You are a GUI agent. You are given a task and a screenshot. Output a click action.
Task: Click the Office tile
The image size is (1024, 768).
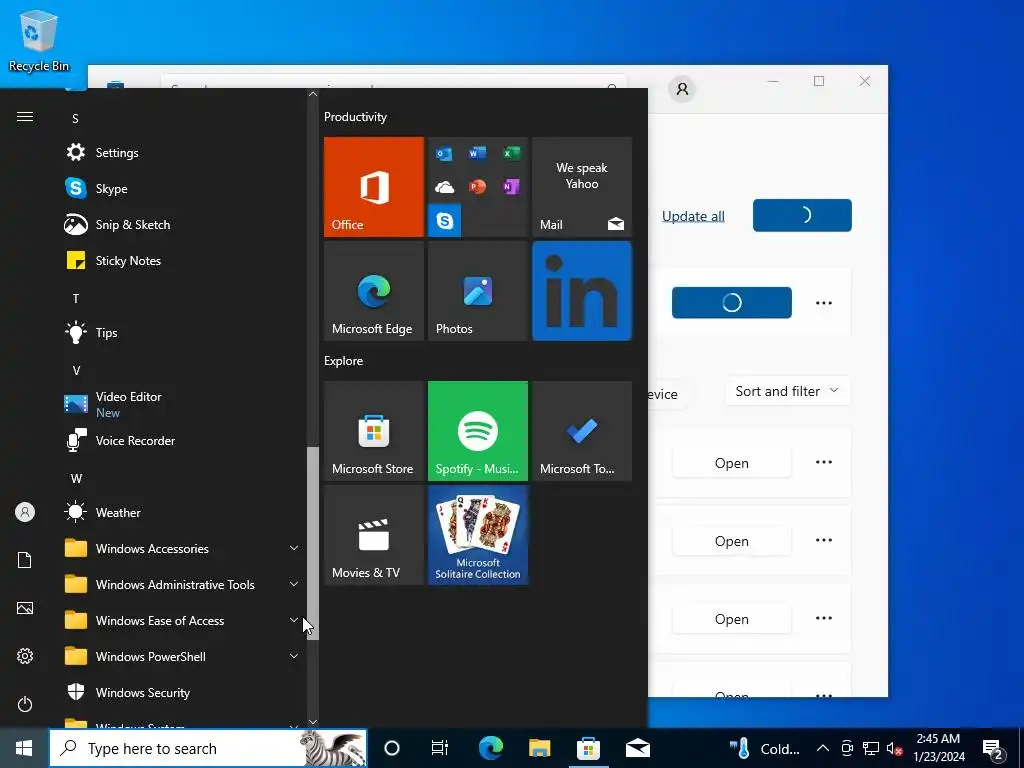point(374,187)
